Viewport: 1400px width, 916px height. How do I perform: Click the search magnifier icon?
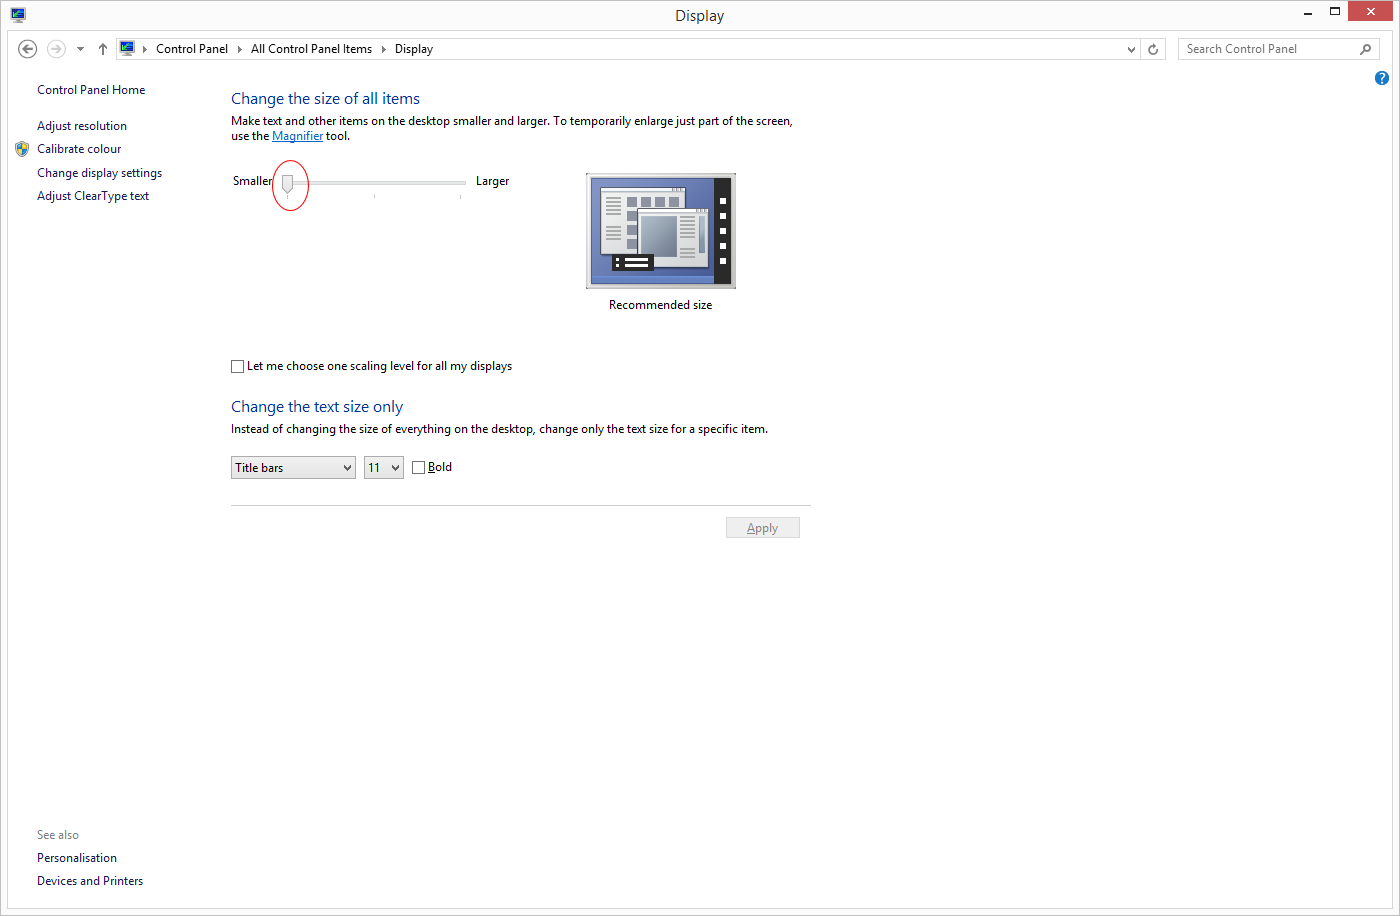1366,49
